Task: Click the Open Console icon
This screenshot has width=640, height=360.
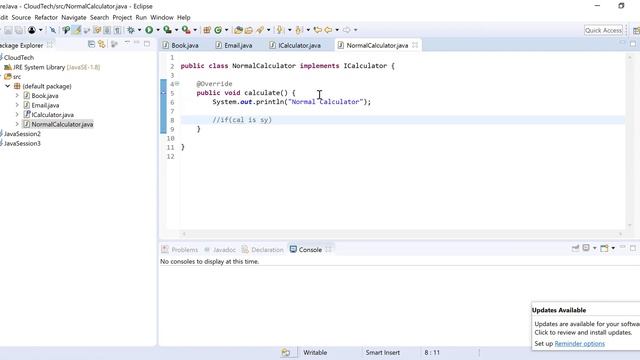Action: tap(604, 248)
